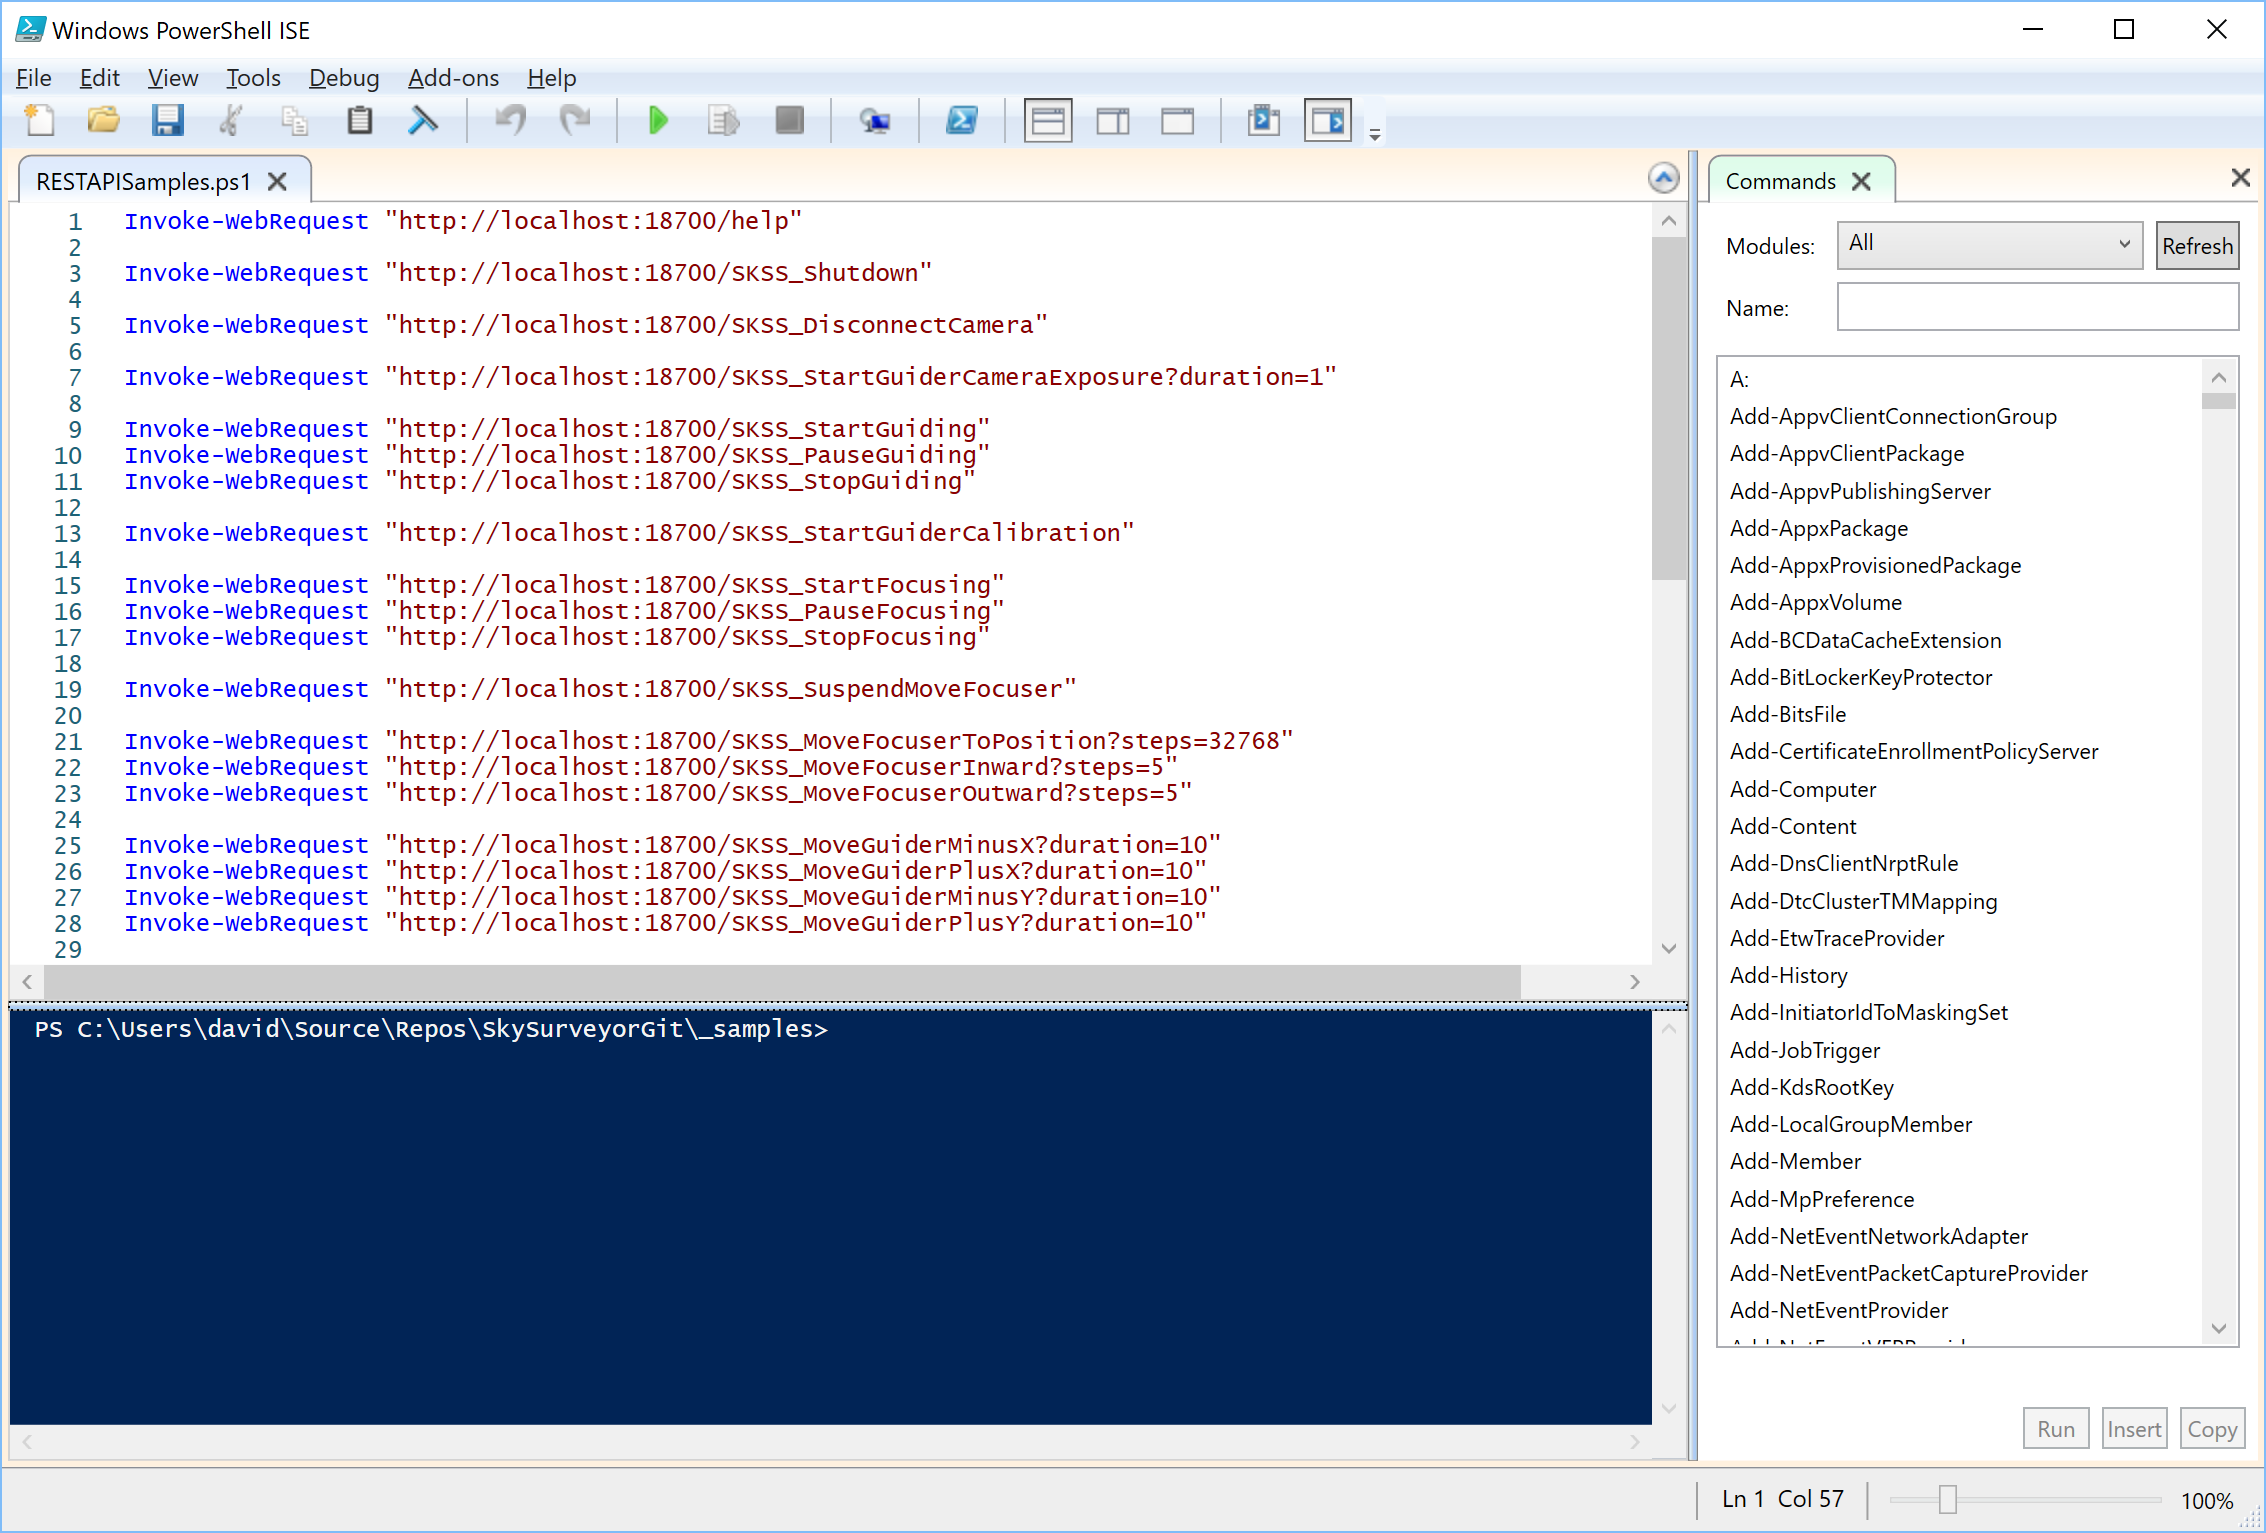Screen dimensions: 2266x1533
Task: Cut selection with scissors icon
Action: (x=231, y=121)
